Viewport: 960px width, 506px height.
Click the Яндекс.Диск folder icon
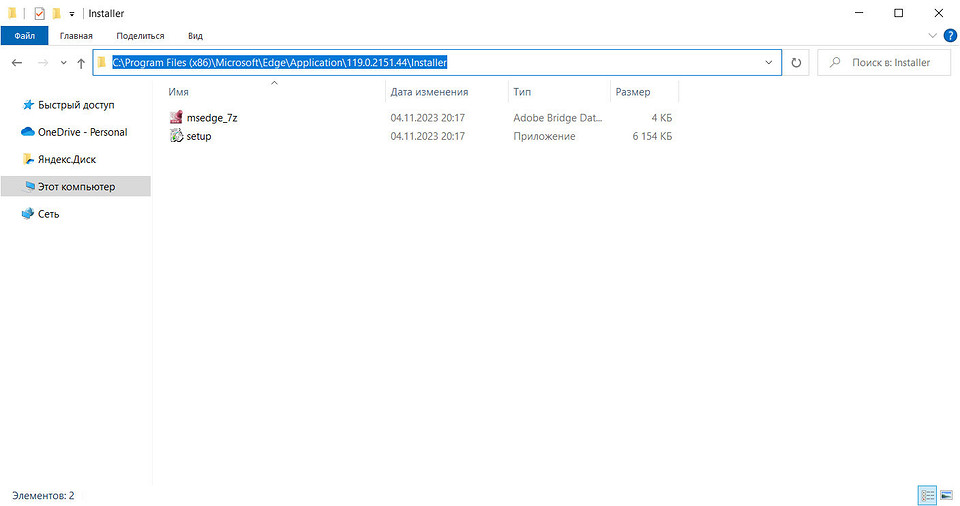28,159
